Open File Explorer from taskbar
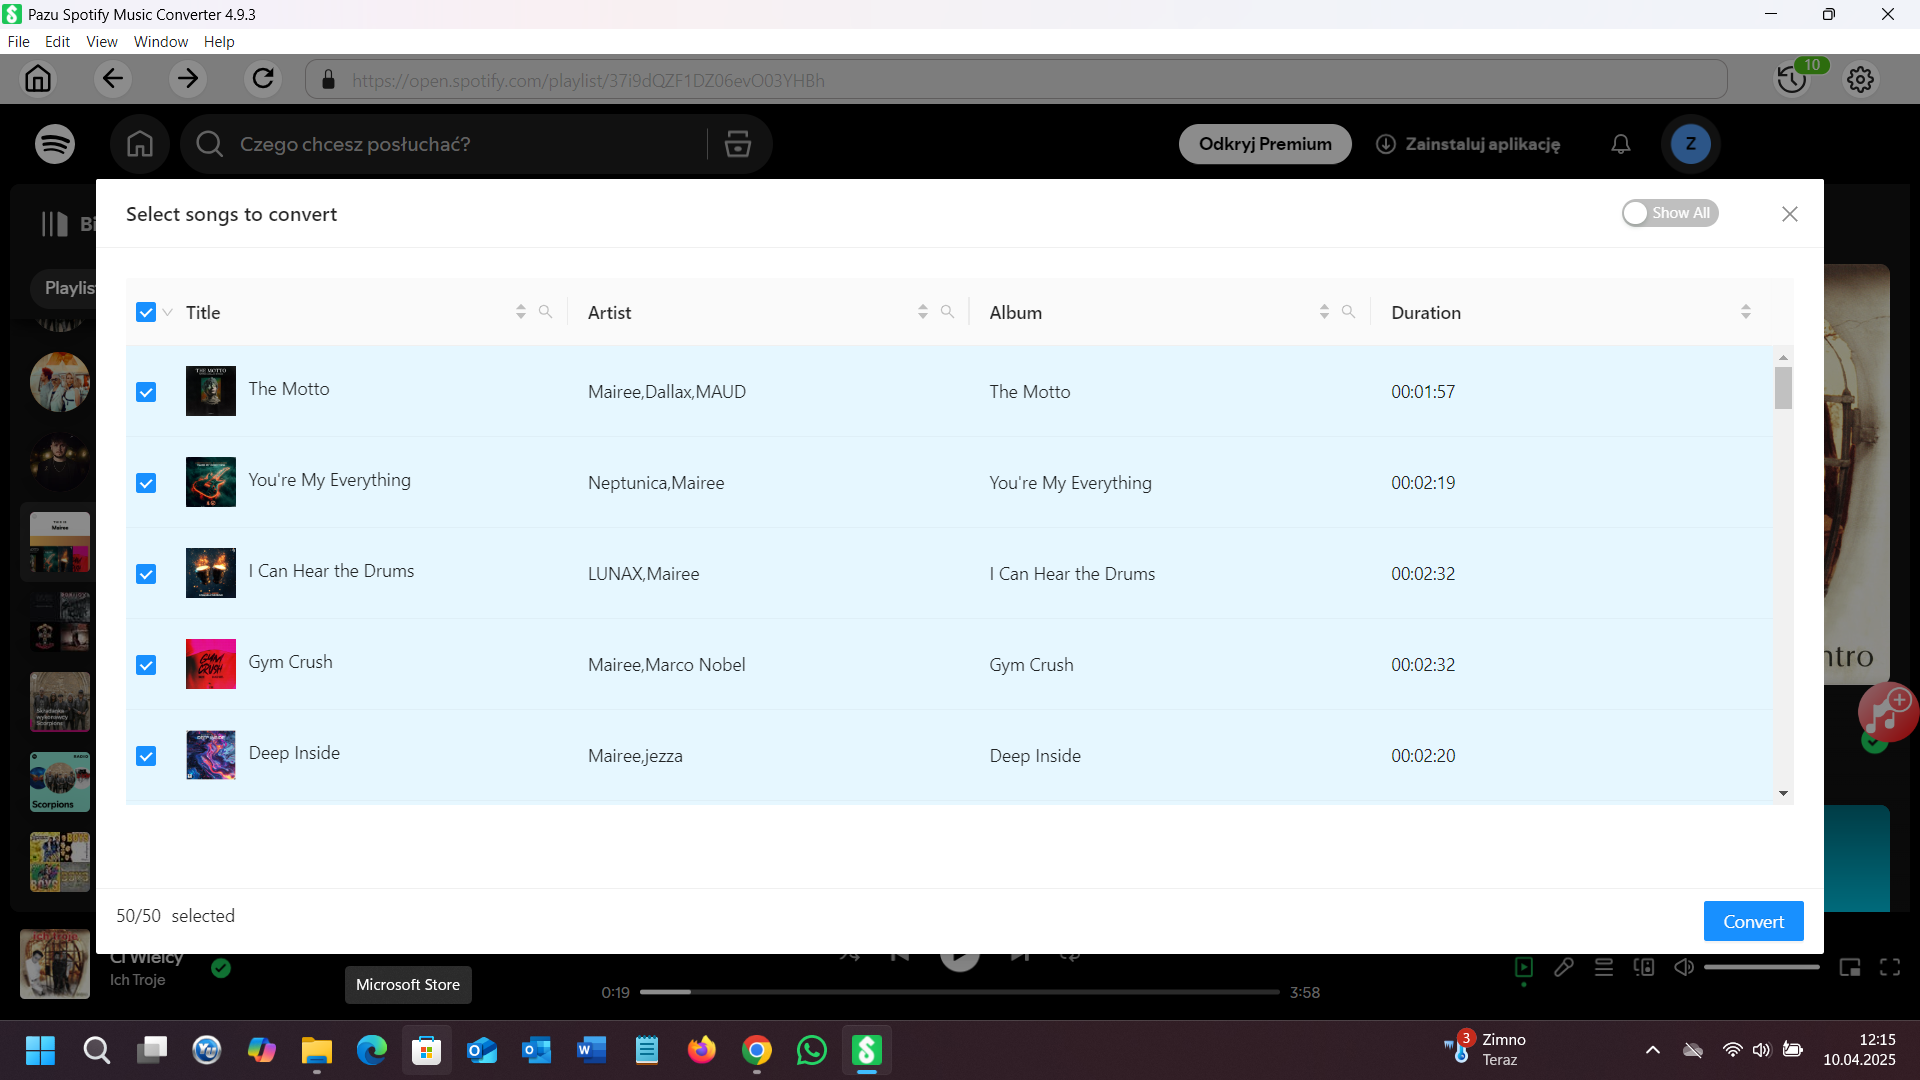Screen dimensions: 1920x1080 click(x=317, y=1051)
